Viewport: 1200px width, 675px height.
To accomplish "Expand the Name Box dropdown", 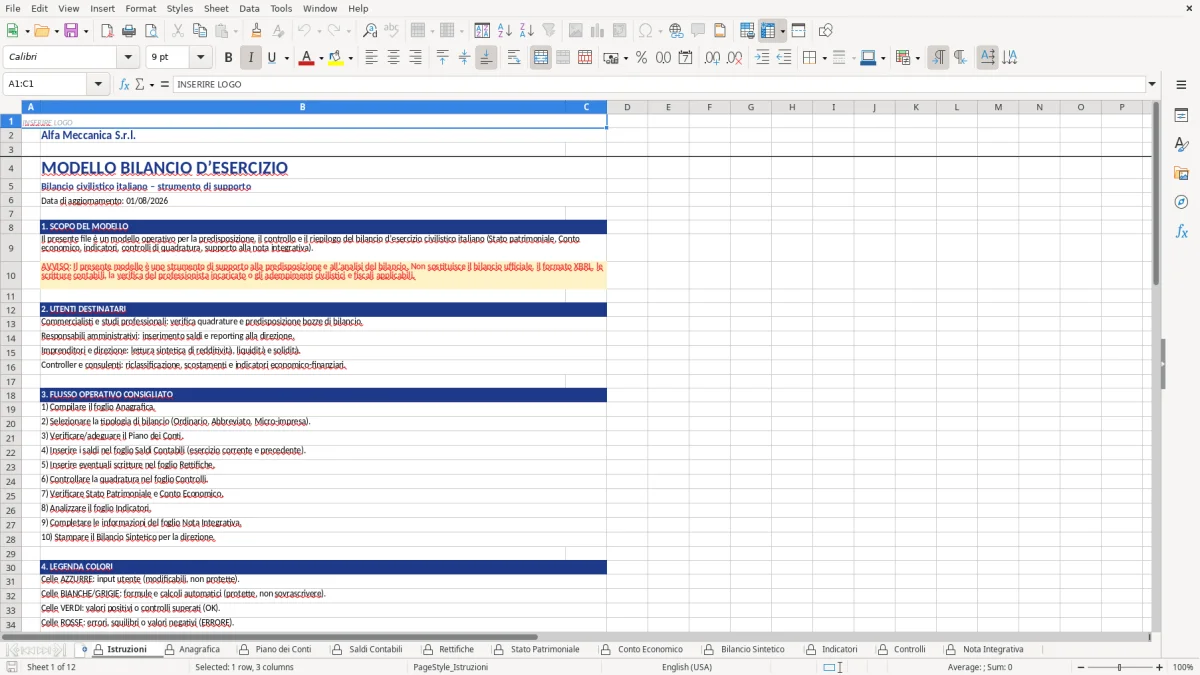I will [99, 84].
